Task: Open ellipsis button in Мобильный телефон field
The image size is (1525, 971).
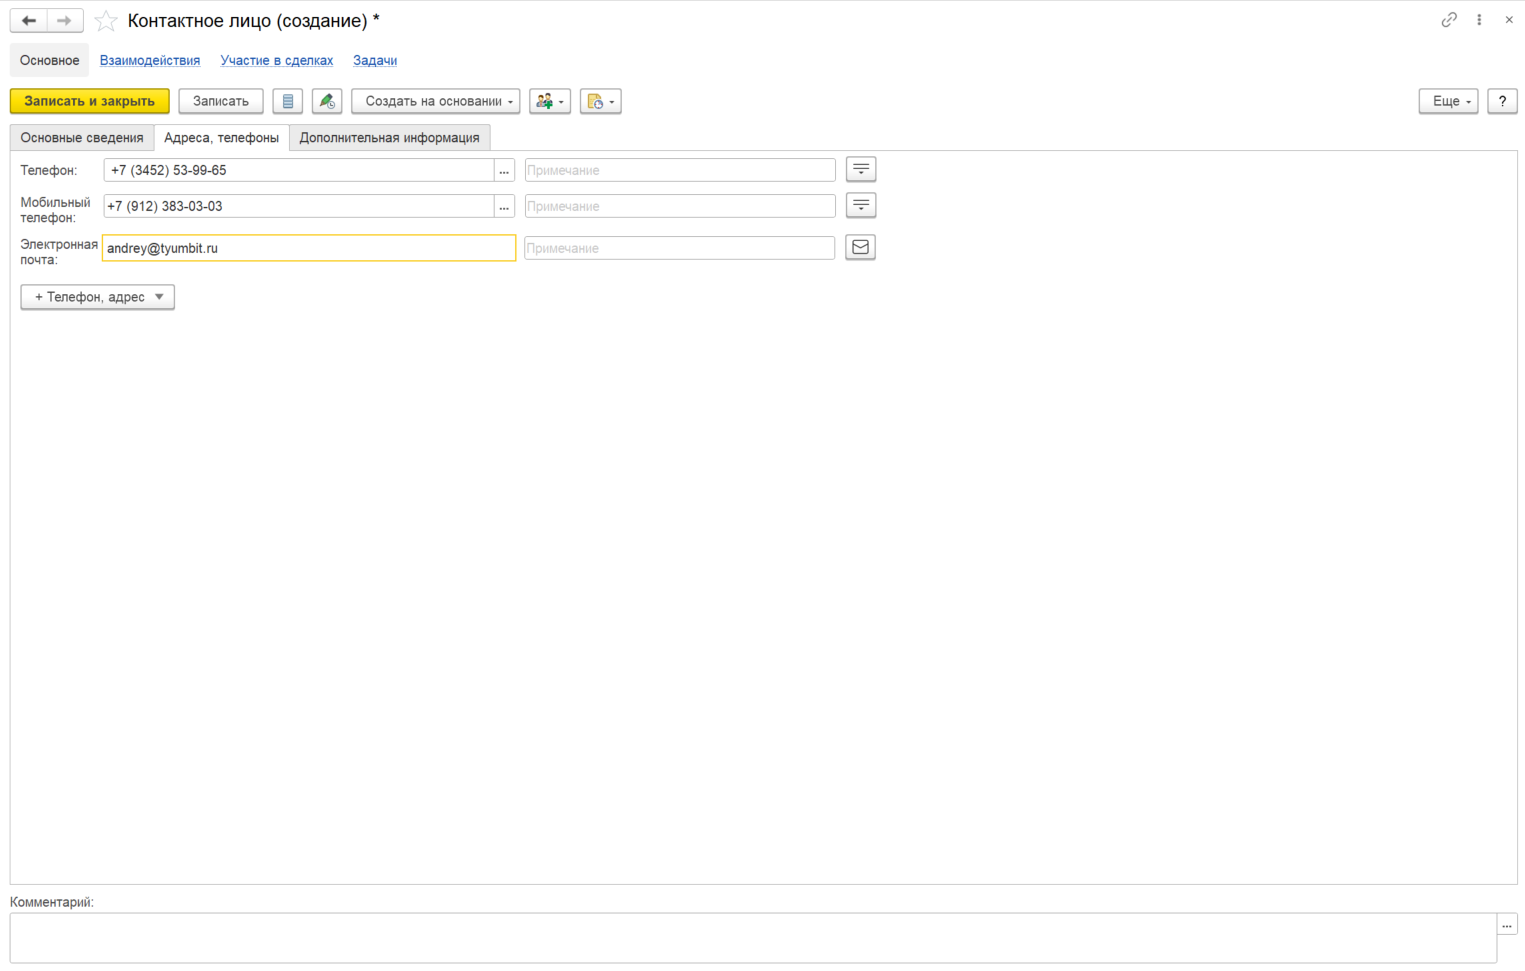Action: (504, 206)
